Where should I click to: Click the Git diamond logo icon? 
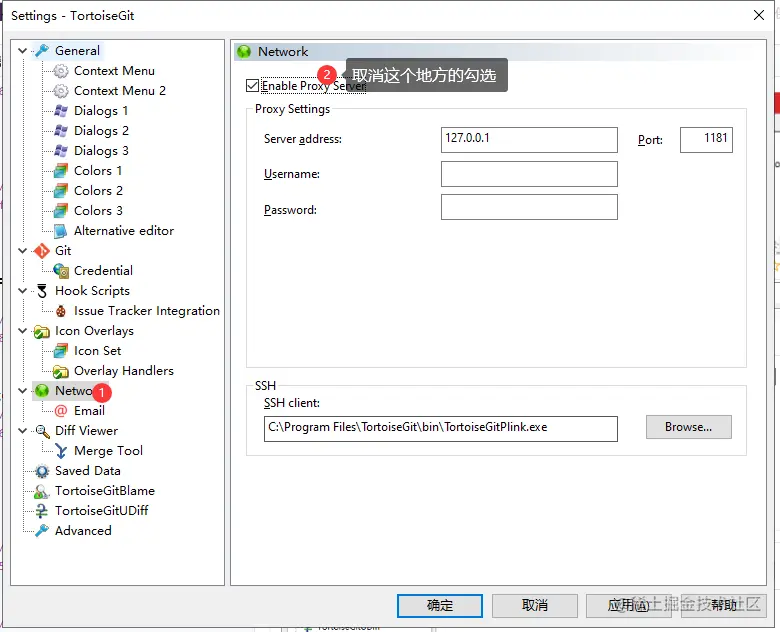(42, 251)
